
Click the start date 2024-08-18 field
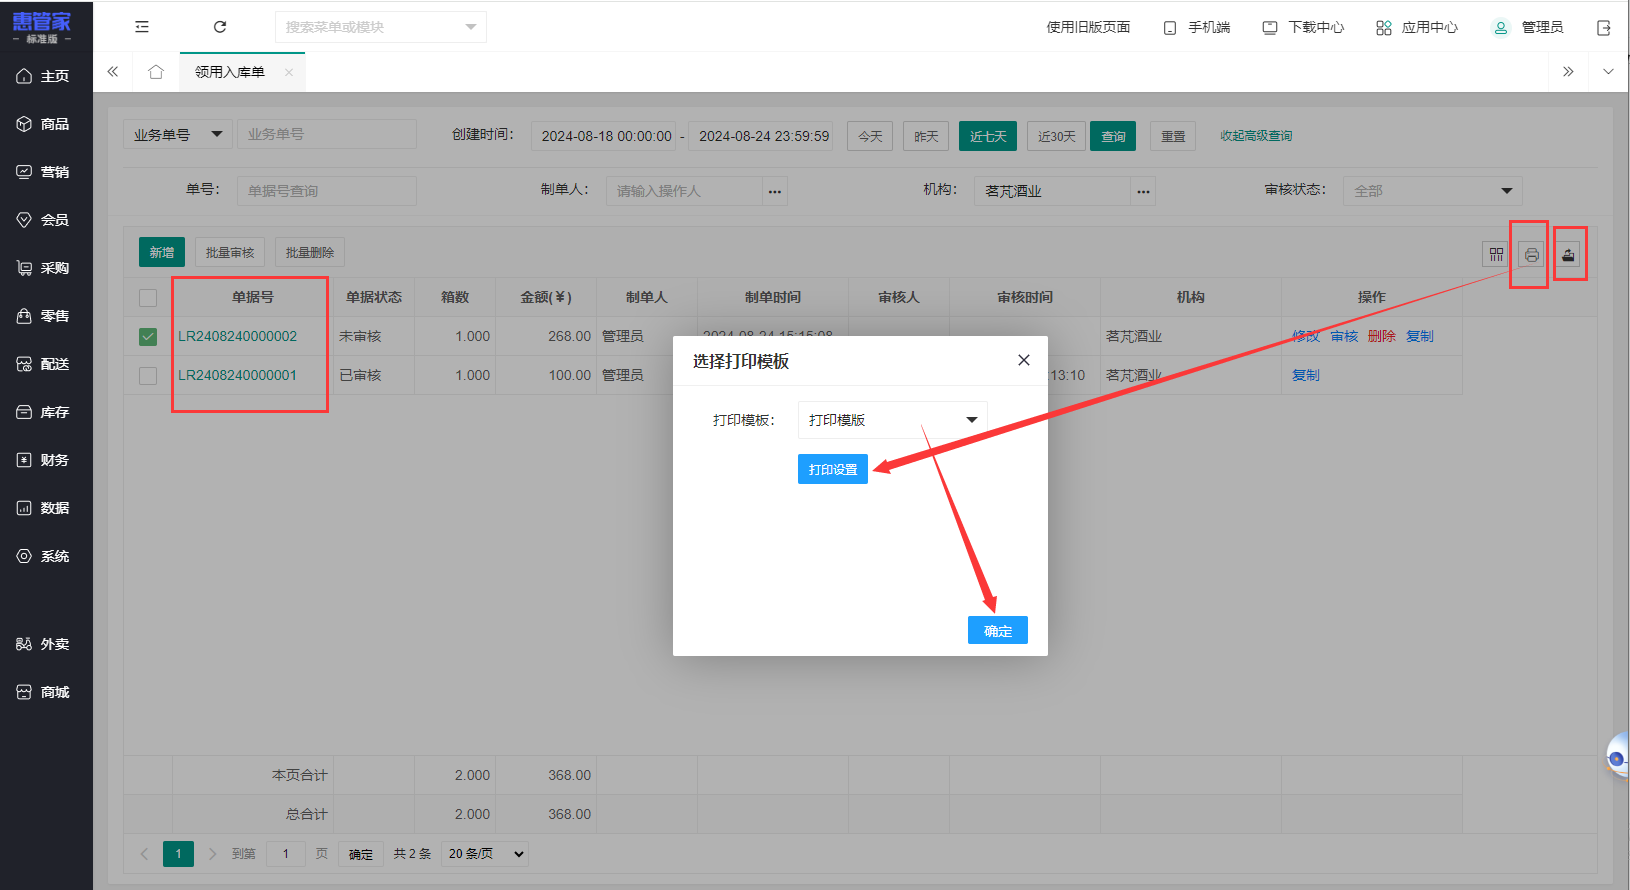(606, 136)
